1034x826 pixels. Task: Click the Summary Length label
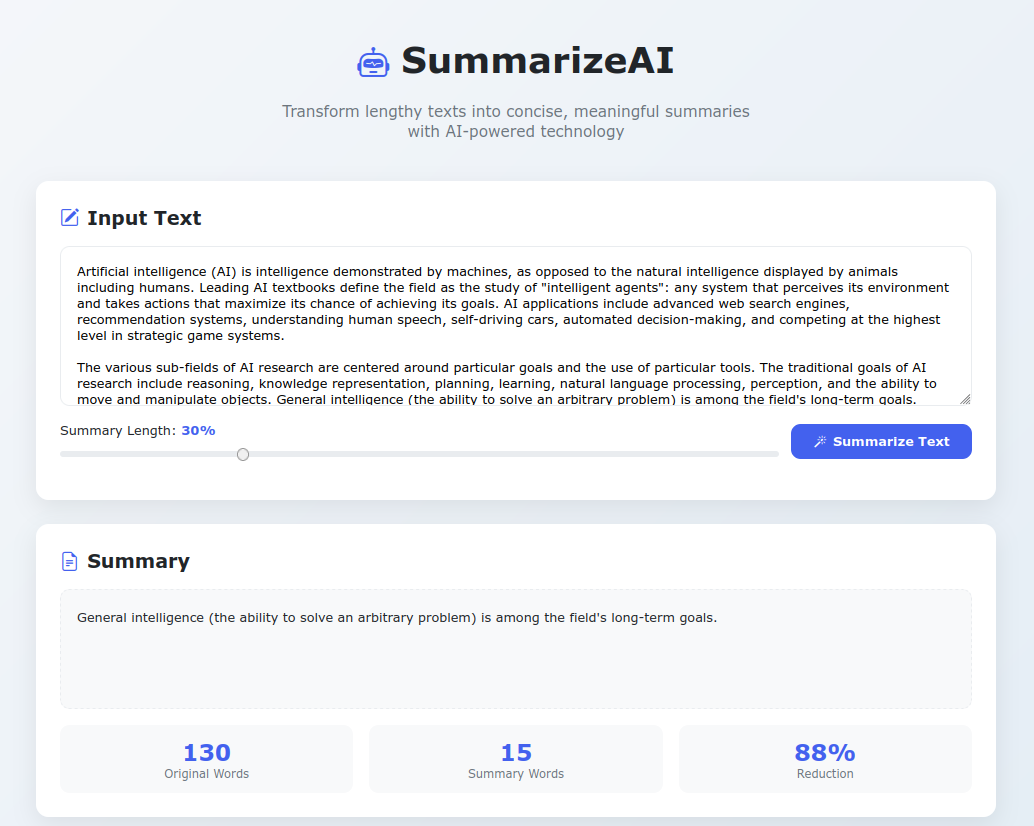[x=118, y=430]
